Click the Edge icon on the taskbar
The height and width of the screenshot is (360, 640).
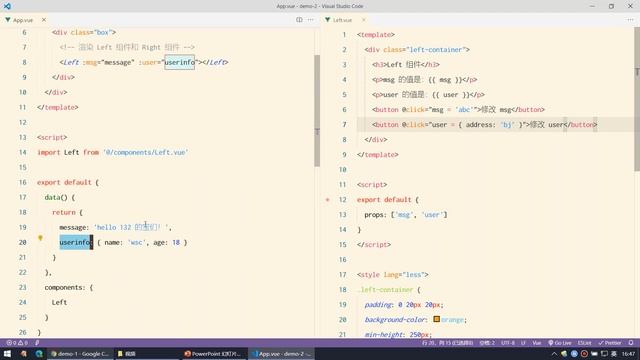[39, 354]
